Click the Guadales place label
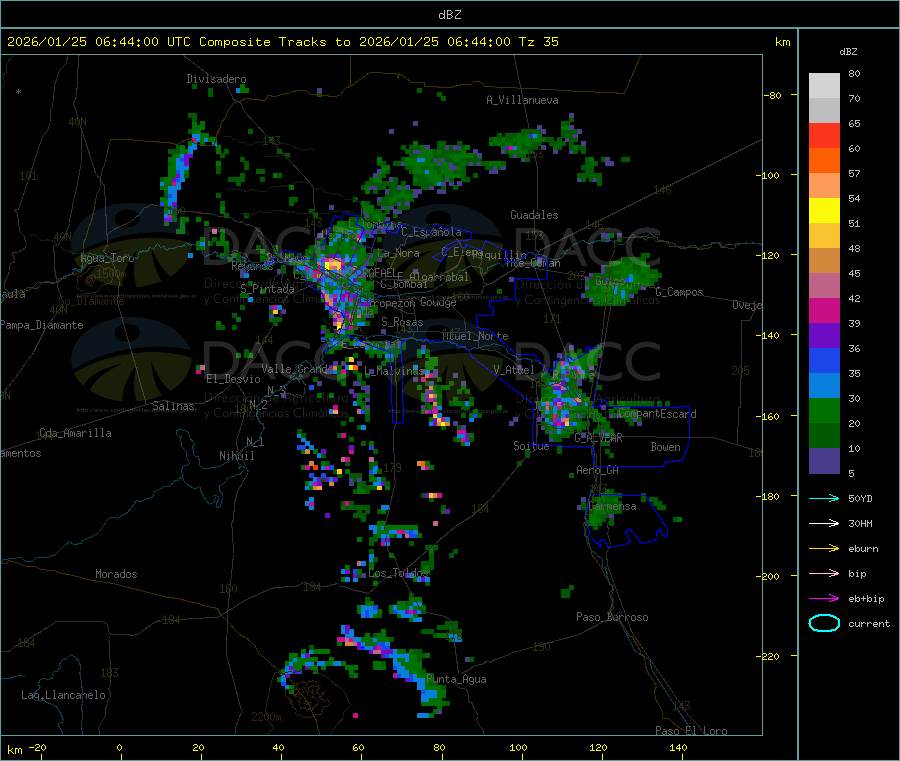The width and height of the screenshot is (900, 761). point(534,215)
